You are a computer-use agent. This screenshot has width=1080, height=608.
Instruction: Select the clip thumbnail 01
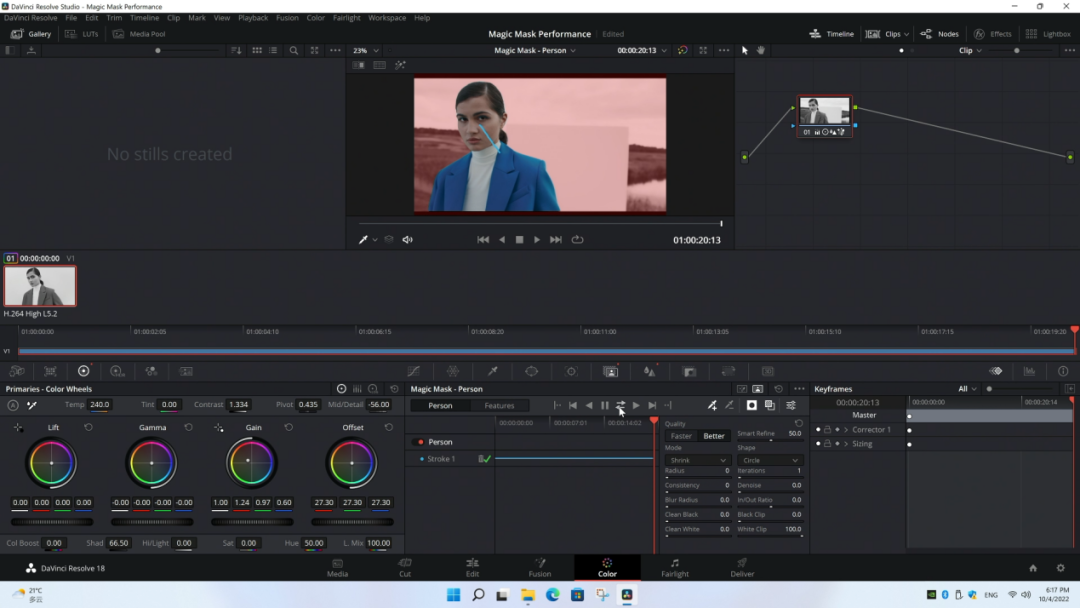[x=40, y=287]
